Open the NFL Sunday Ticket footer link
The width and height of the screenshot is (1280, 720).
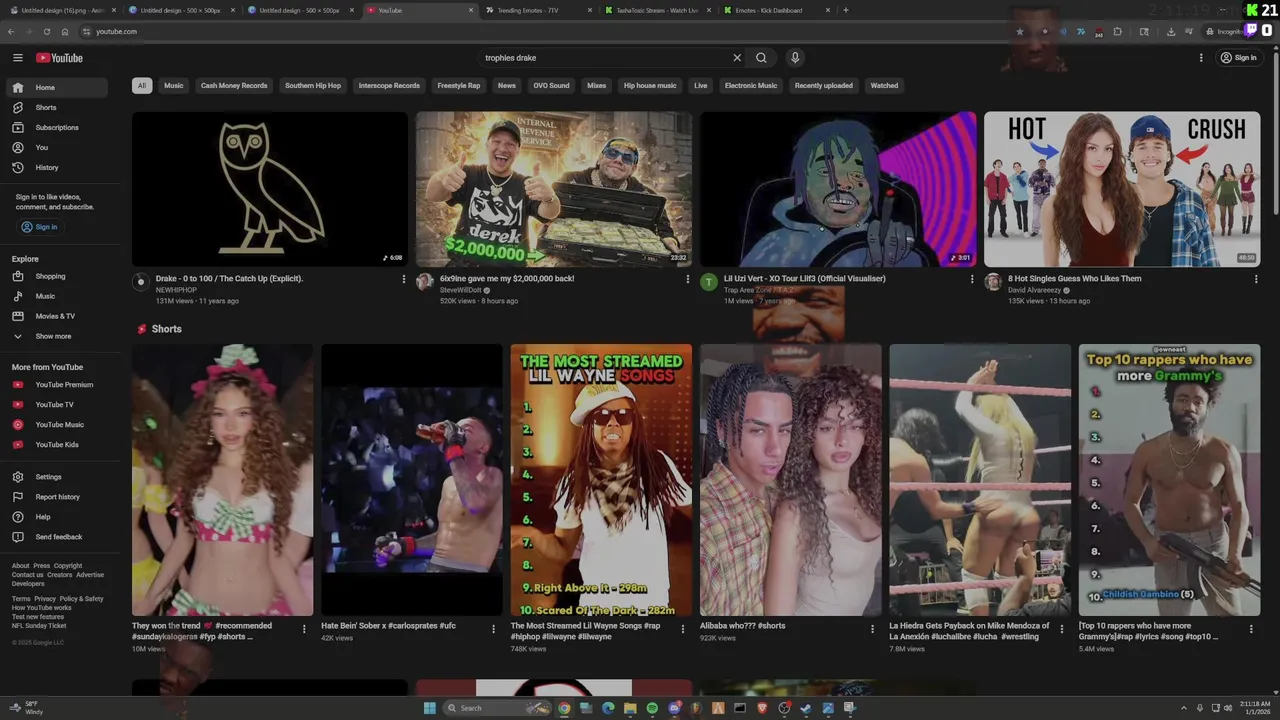tap(39, 626)
